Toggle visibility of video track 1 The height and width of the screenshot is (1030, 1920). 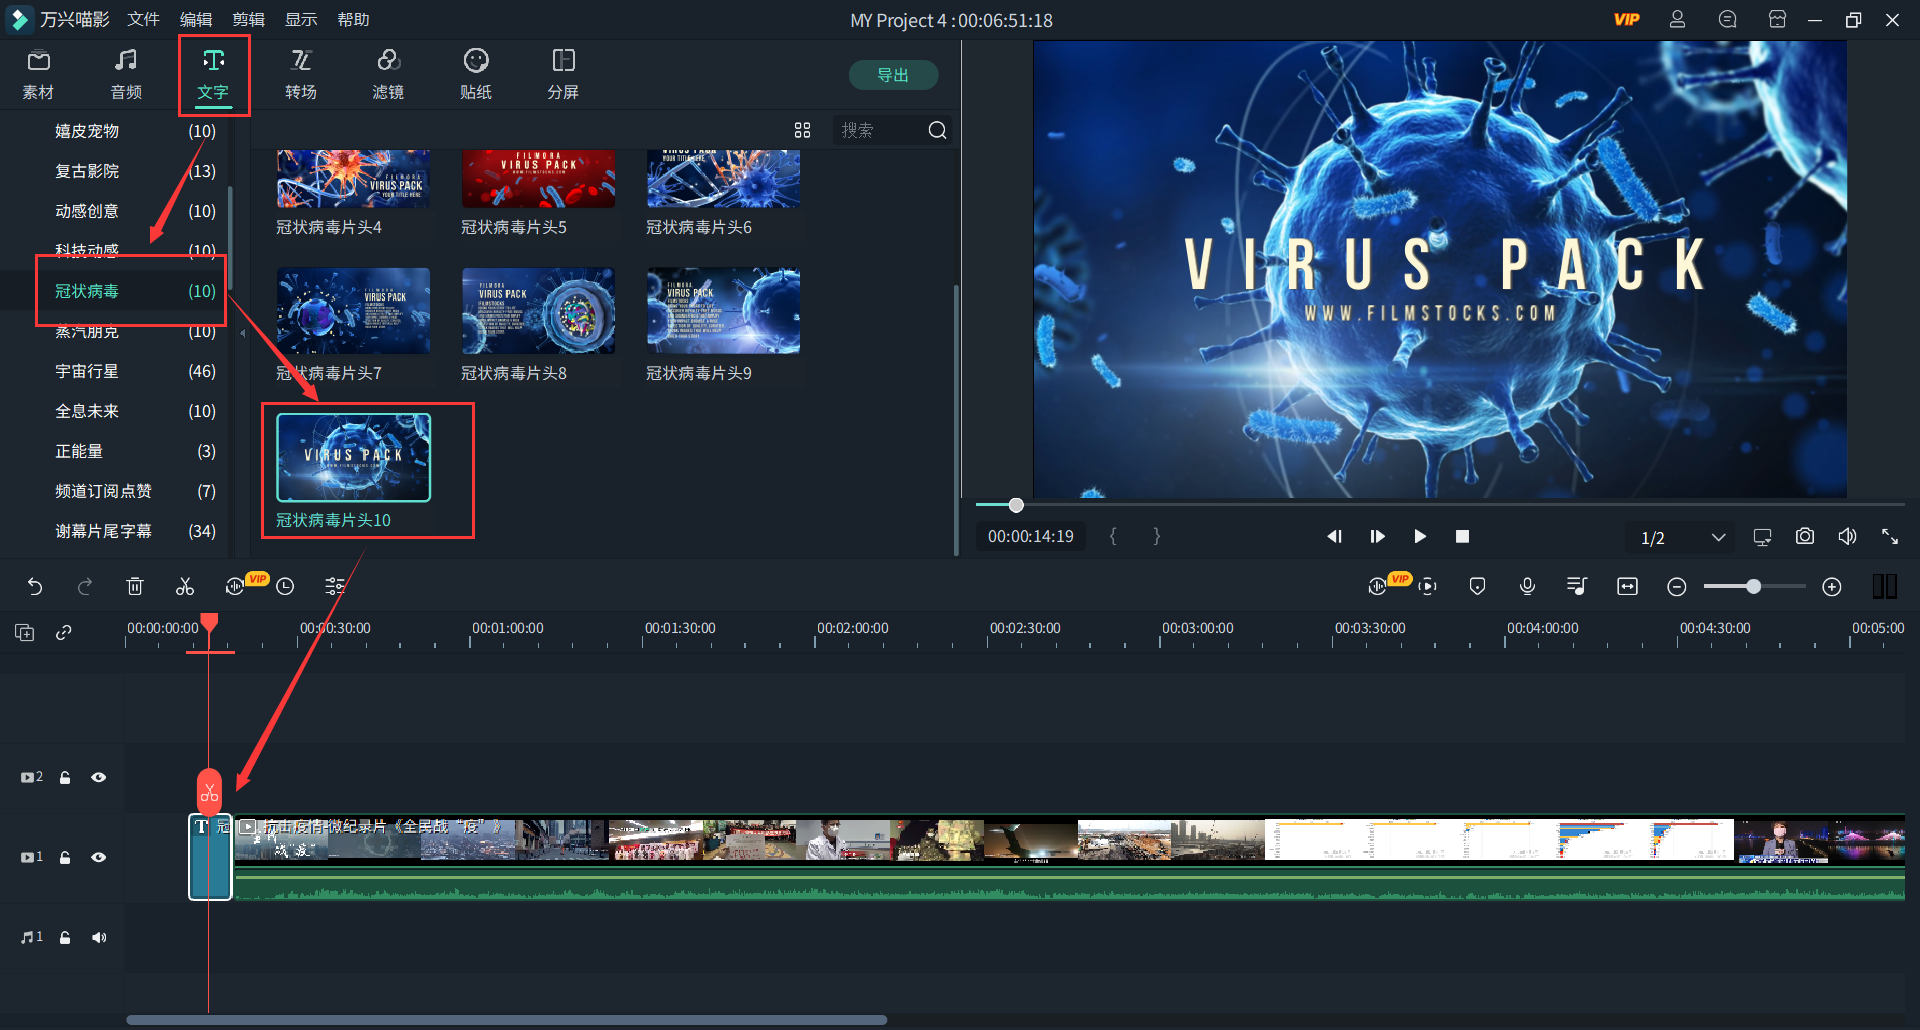98,857
